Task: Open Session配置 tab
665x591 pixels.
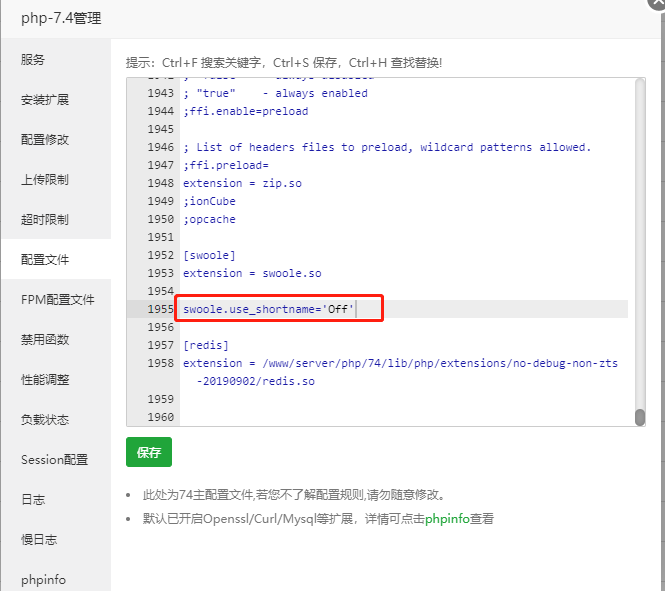Action: (56, 460)
